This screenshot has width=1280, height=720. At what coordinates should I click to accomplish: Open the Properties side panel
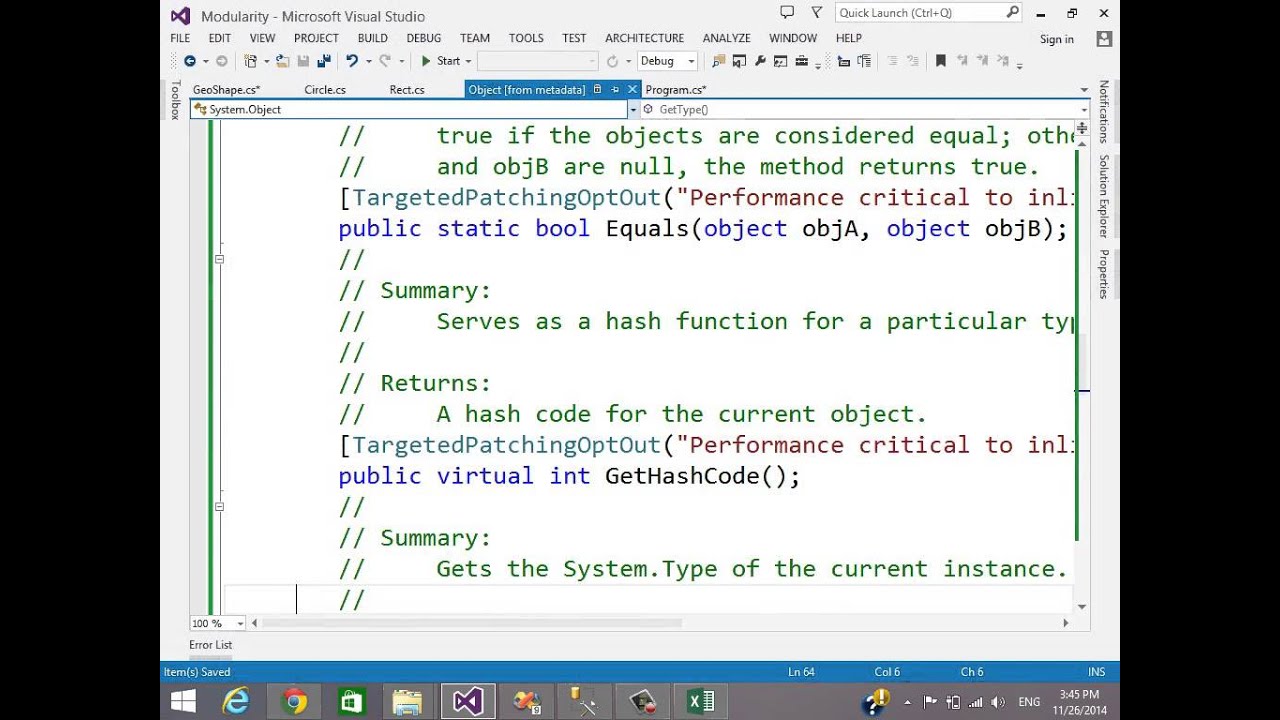tap(1104, 274)
